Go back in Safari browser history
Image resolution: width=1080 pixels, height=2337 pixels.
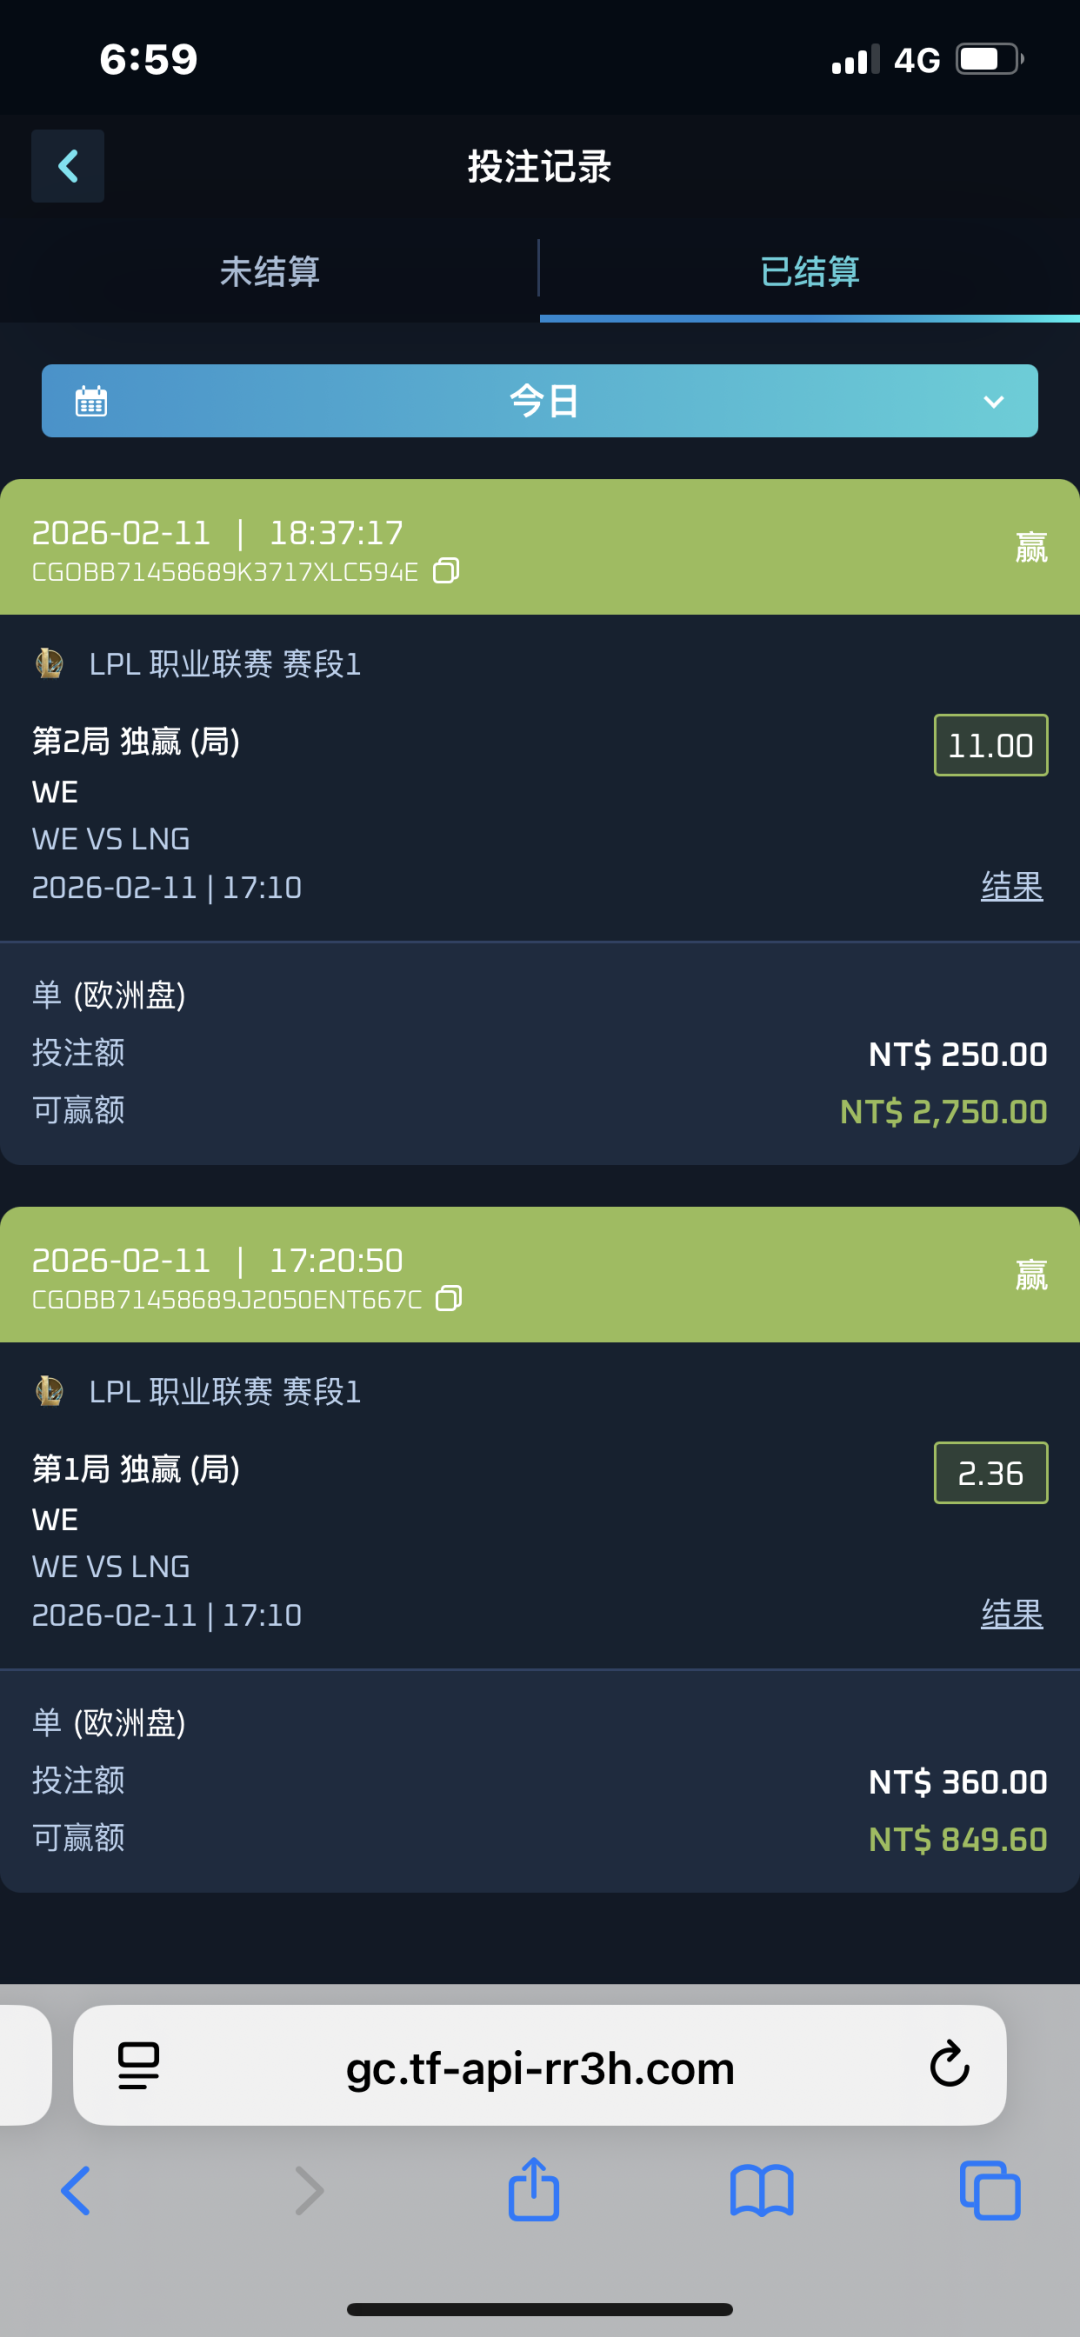point(77,2190)
